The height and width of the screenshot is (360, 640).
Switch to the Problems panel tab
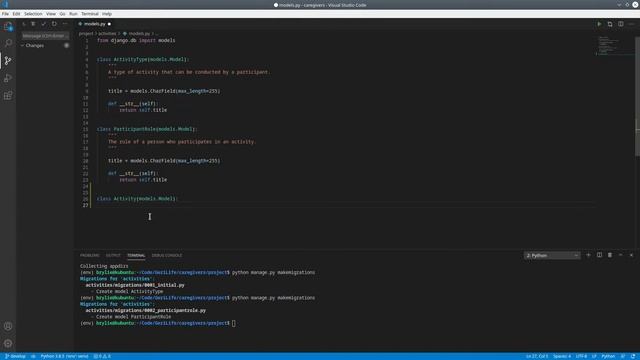tap(89, 256)
